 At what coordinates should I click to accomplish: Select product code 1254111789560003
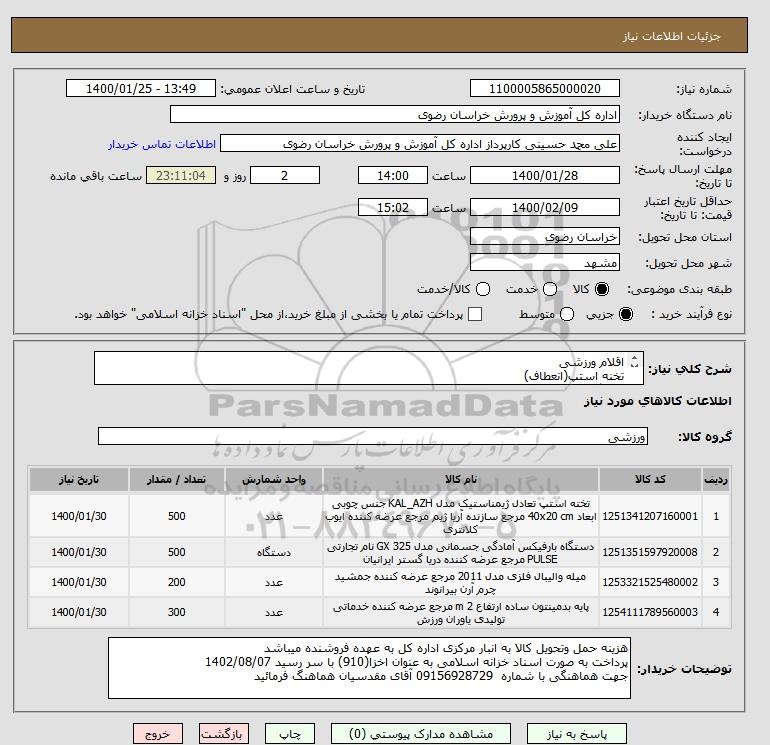[650, 612]
